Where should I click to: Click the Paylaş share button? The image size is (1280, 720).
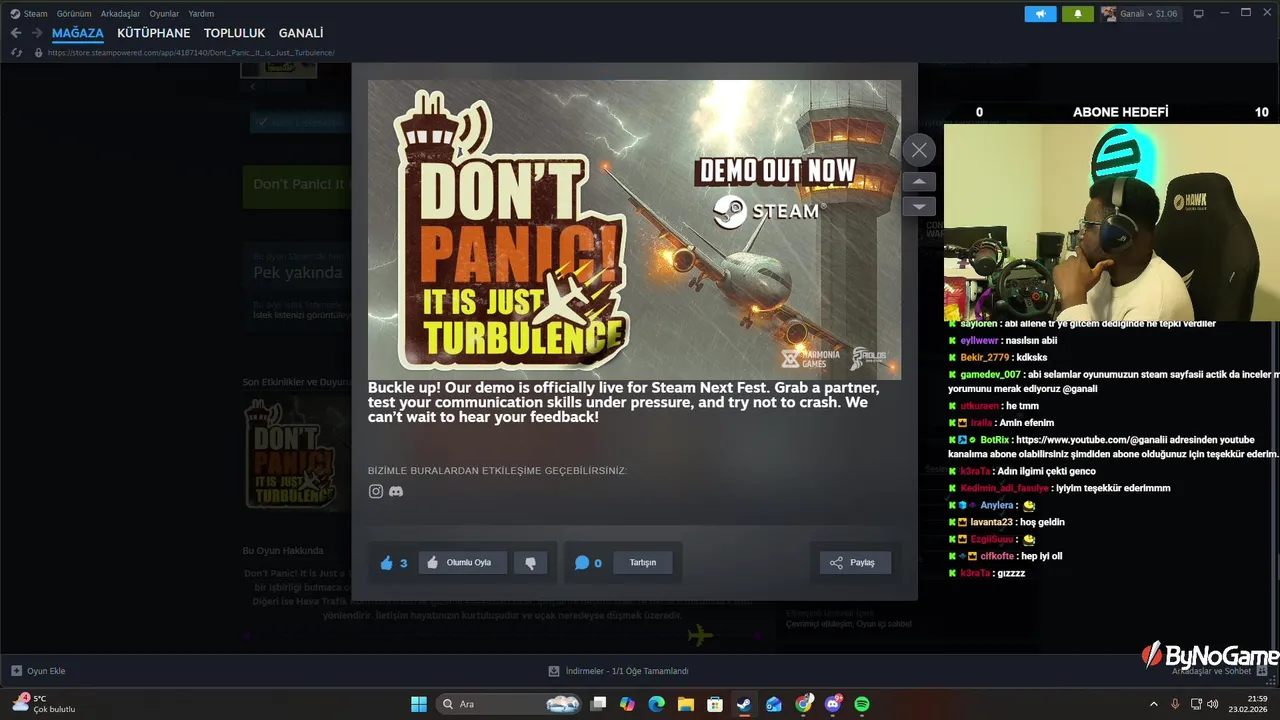click(x=855, y=563)
